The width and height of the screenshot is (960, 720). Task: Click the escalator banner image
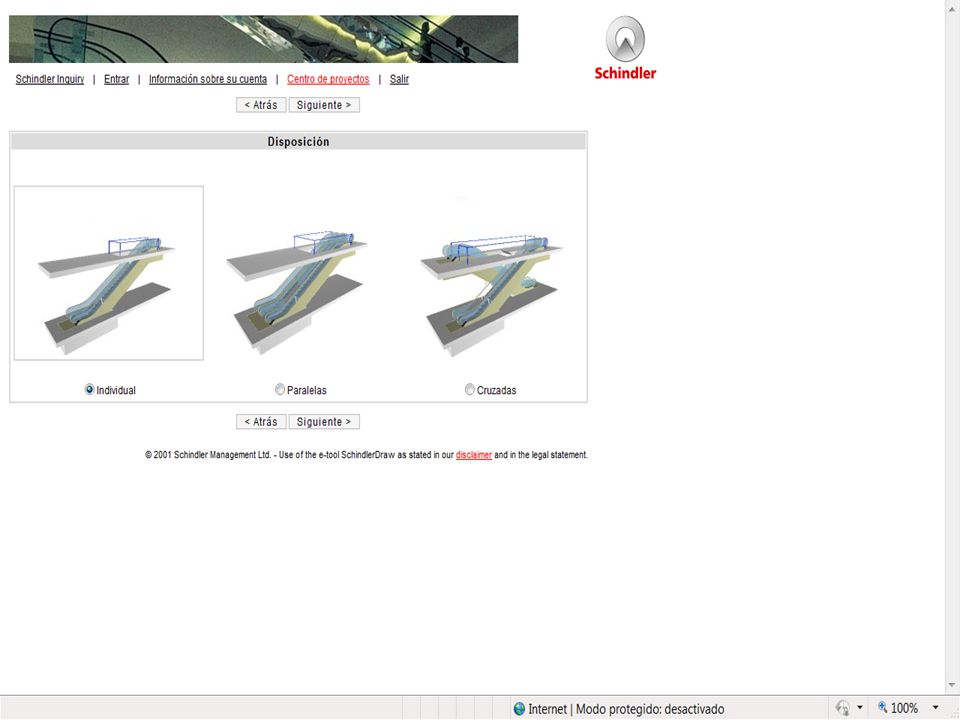263,39
